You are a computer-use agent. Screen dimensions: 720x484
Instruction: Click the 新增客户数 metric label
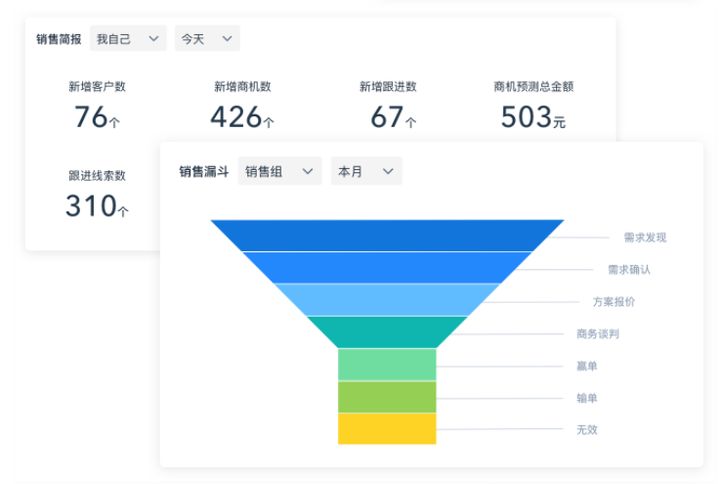coord(97,86)
